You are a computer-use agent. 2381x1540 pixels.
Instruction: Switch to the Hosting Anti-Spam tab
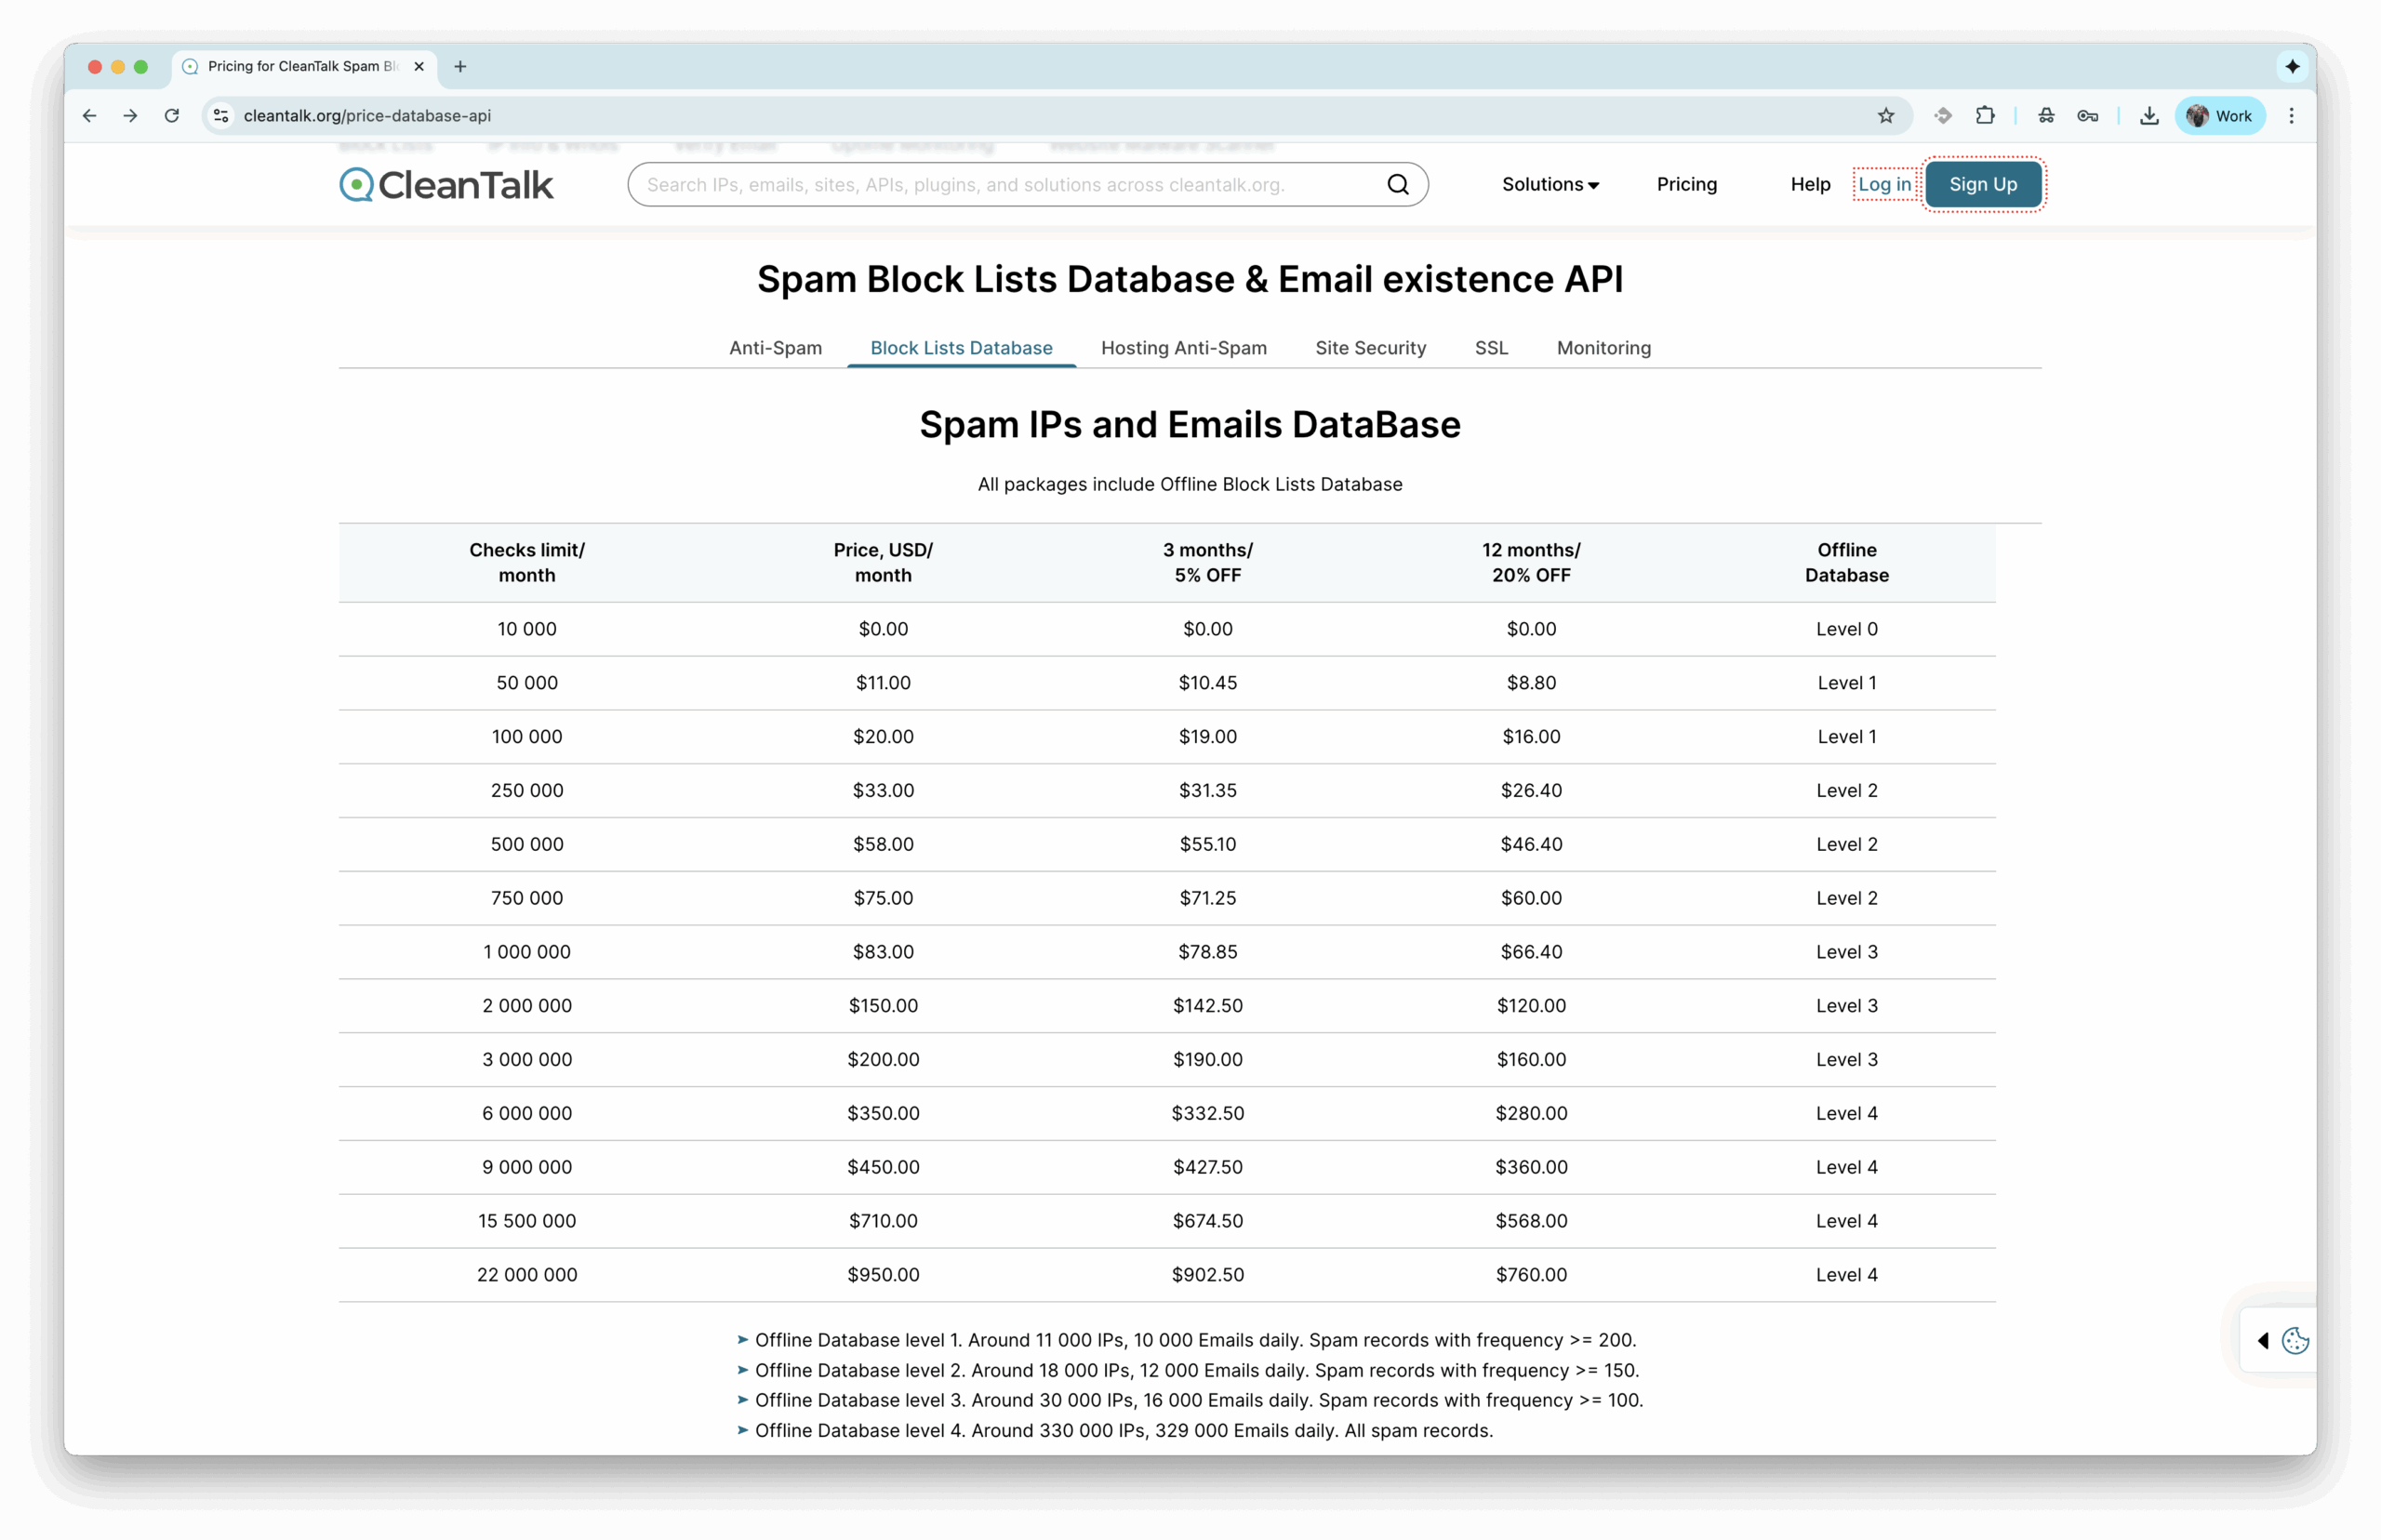[x=1183, y=348]
